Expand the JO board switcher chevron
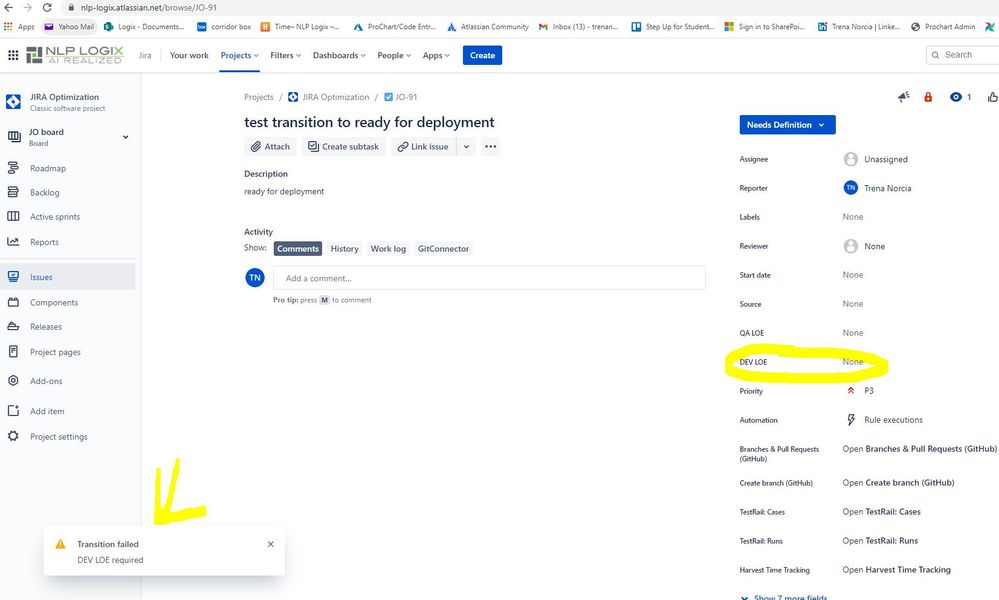This screenshot has width=999, height=600. (x=126, y=137)
